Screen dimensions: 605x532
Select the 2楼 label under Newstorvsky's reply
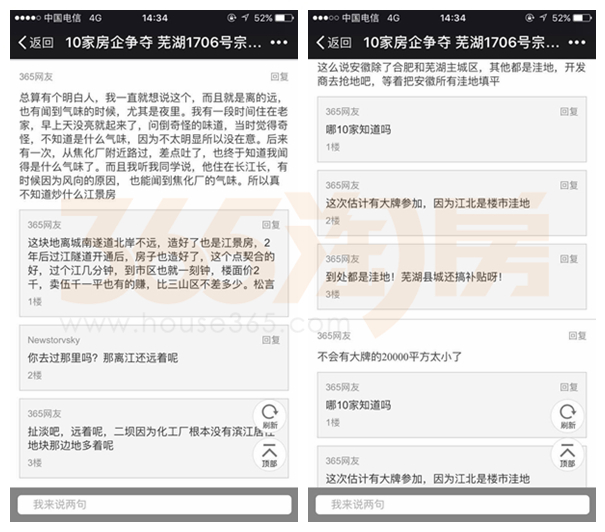[x=35, y=375]
